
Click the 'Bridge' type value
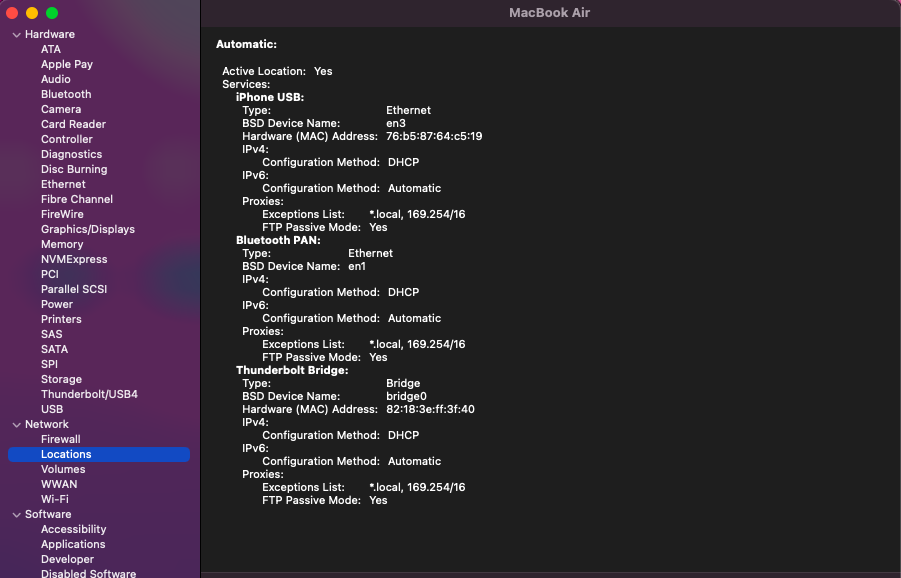pyautogui.click(x=403, y=383)
